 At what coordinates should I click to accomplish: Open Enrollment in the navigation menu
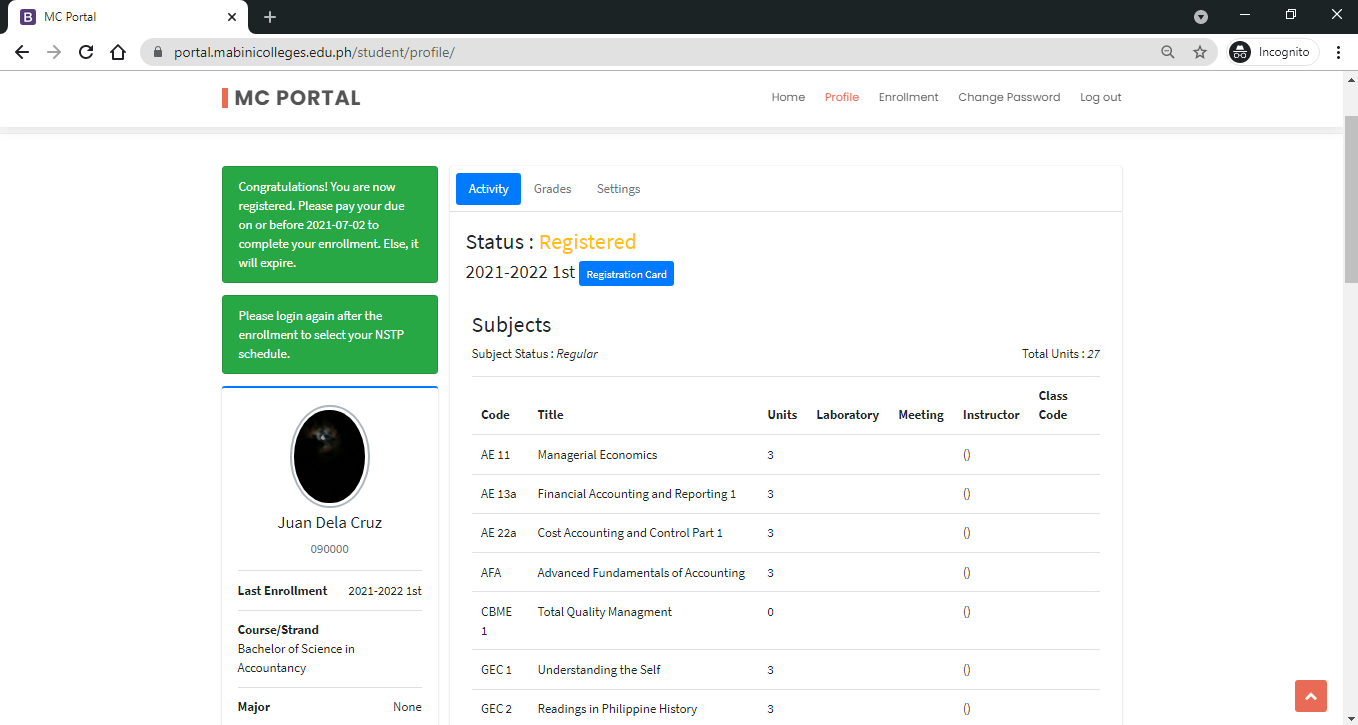(908, 97)
